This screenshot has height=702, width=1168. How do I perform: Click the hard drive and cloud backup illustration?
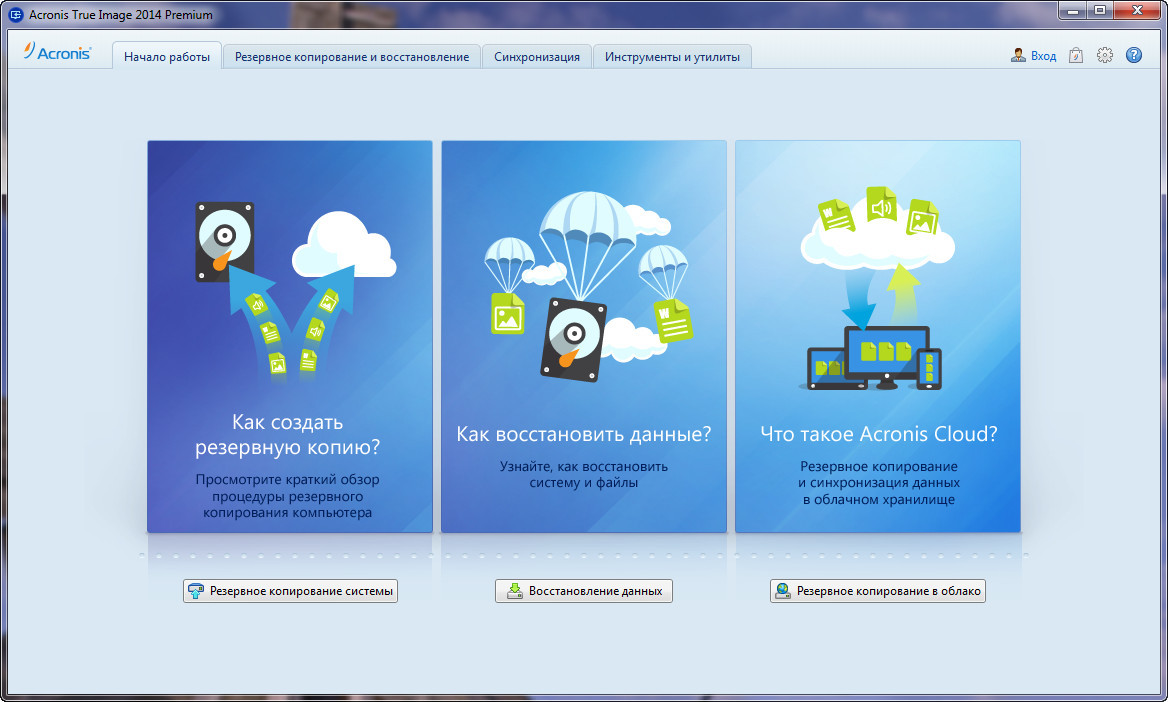point(290,285)
